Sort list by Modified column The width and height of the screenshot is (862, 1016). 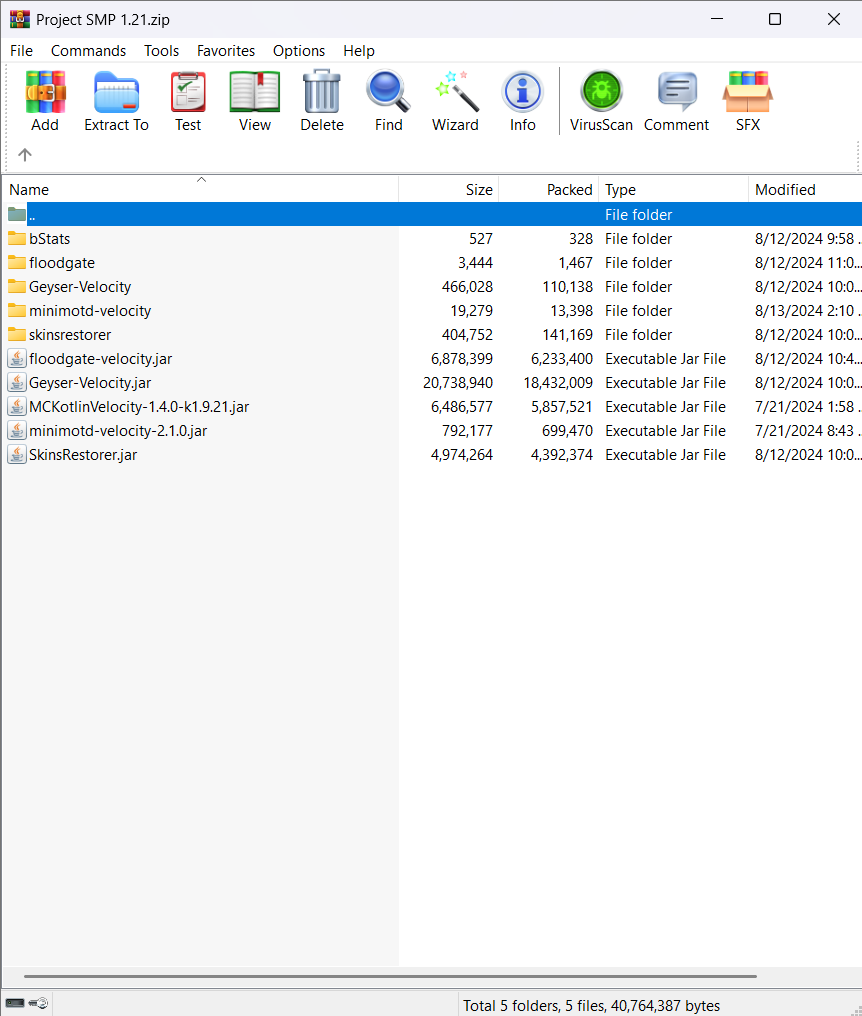(x=805, y=189)
